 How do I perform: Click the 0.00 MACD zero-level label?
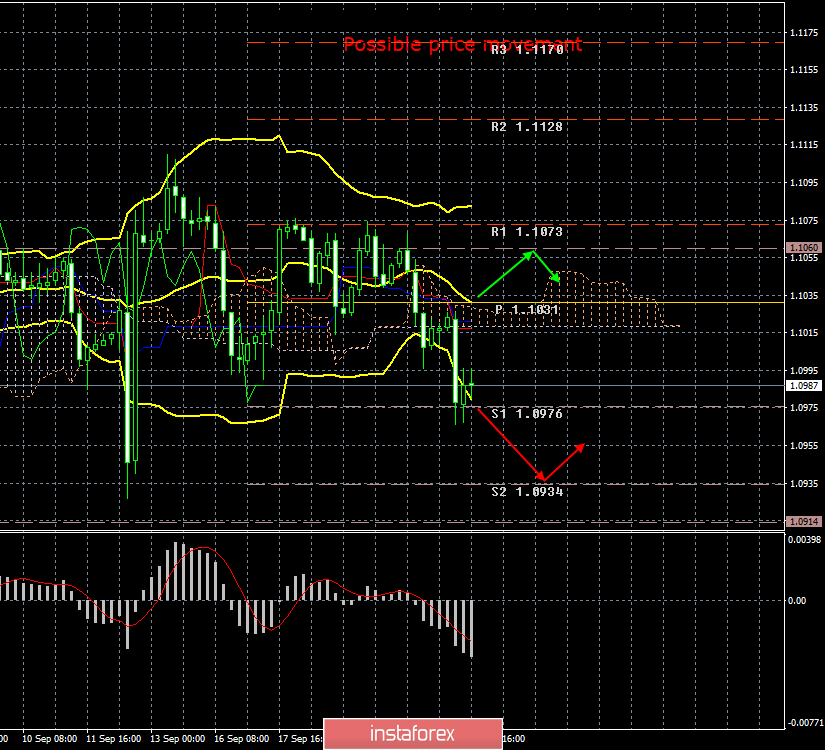click(x=797, y=601)
